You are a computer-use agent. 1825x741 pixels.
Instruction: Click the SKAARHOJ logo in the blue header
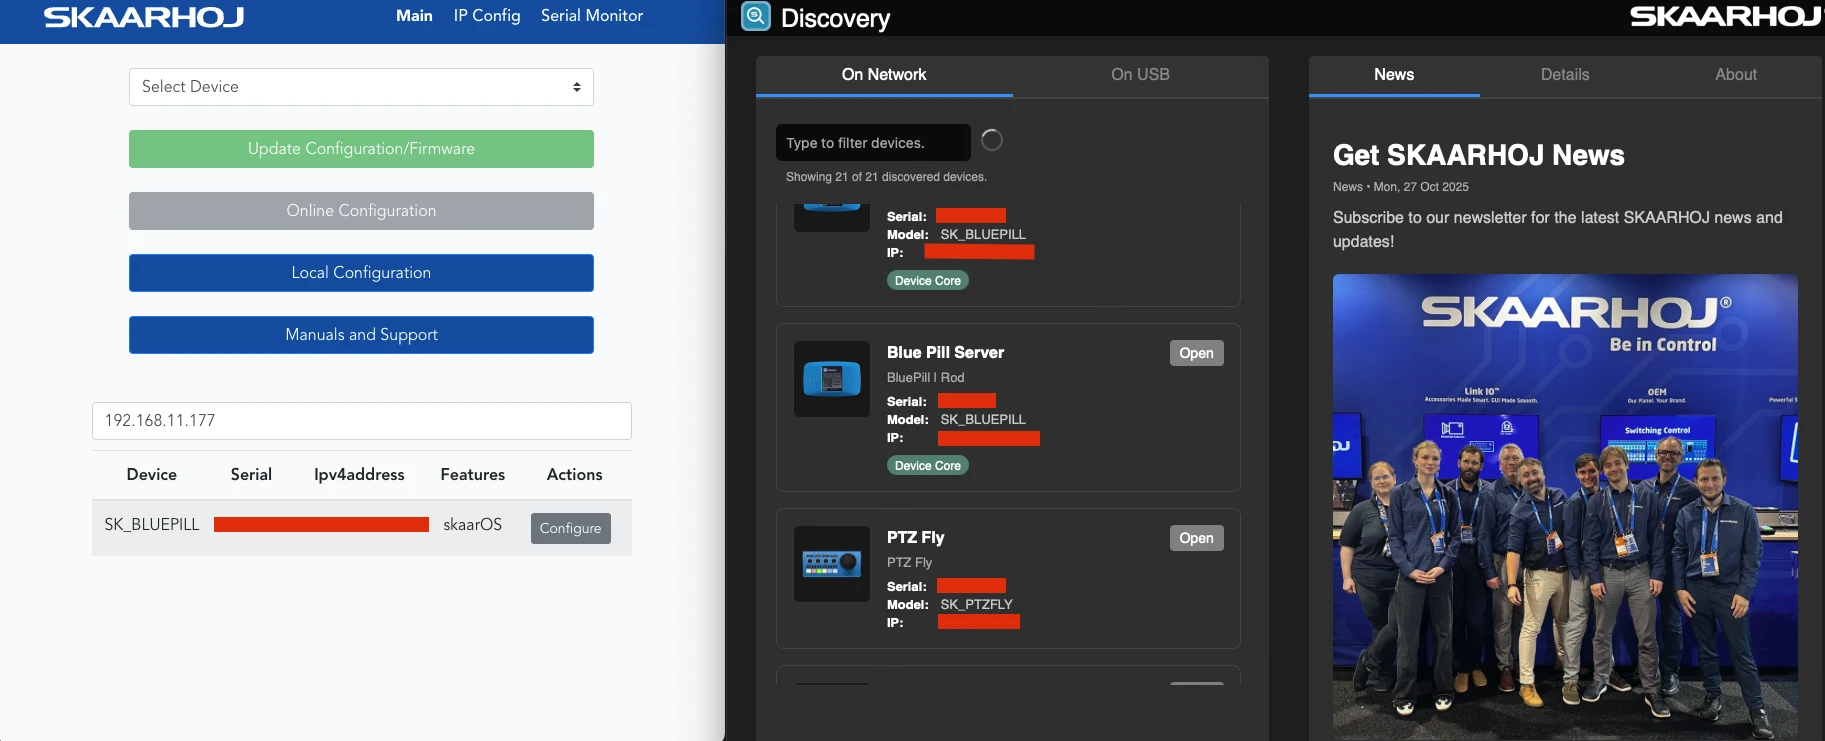(x=144, y=17)
